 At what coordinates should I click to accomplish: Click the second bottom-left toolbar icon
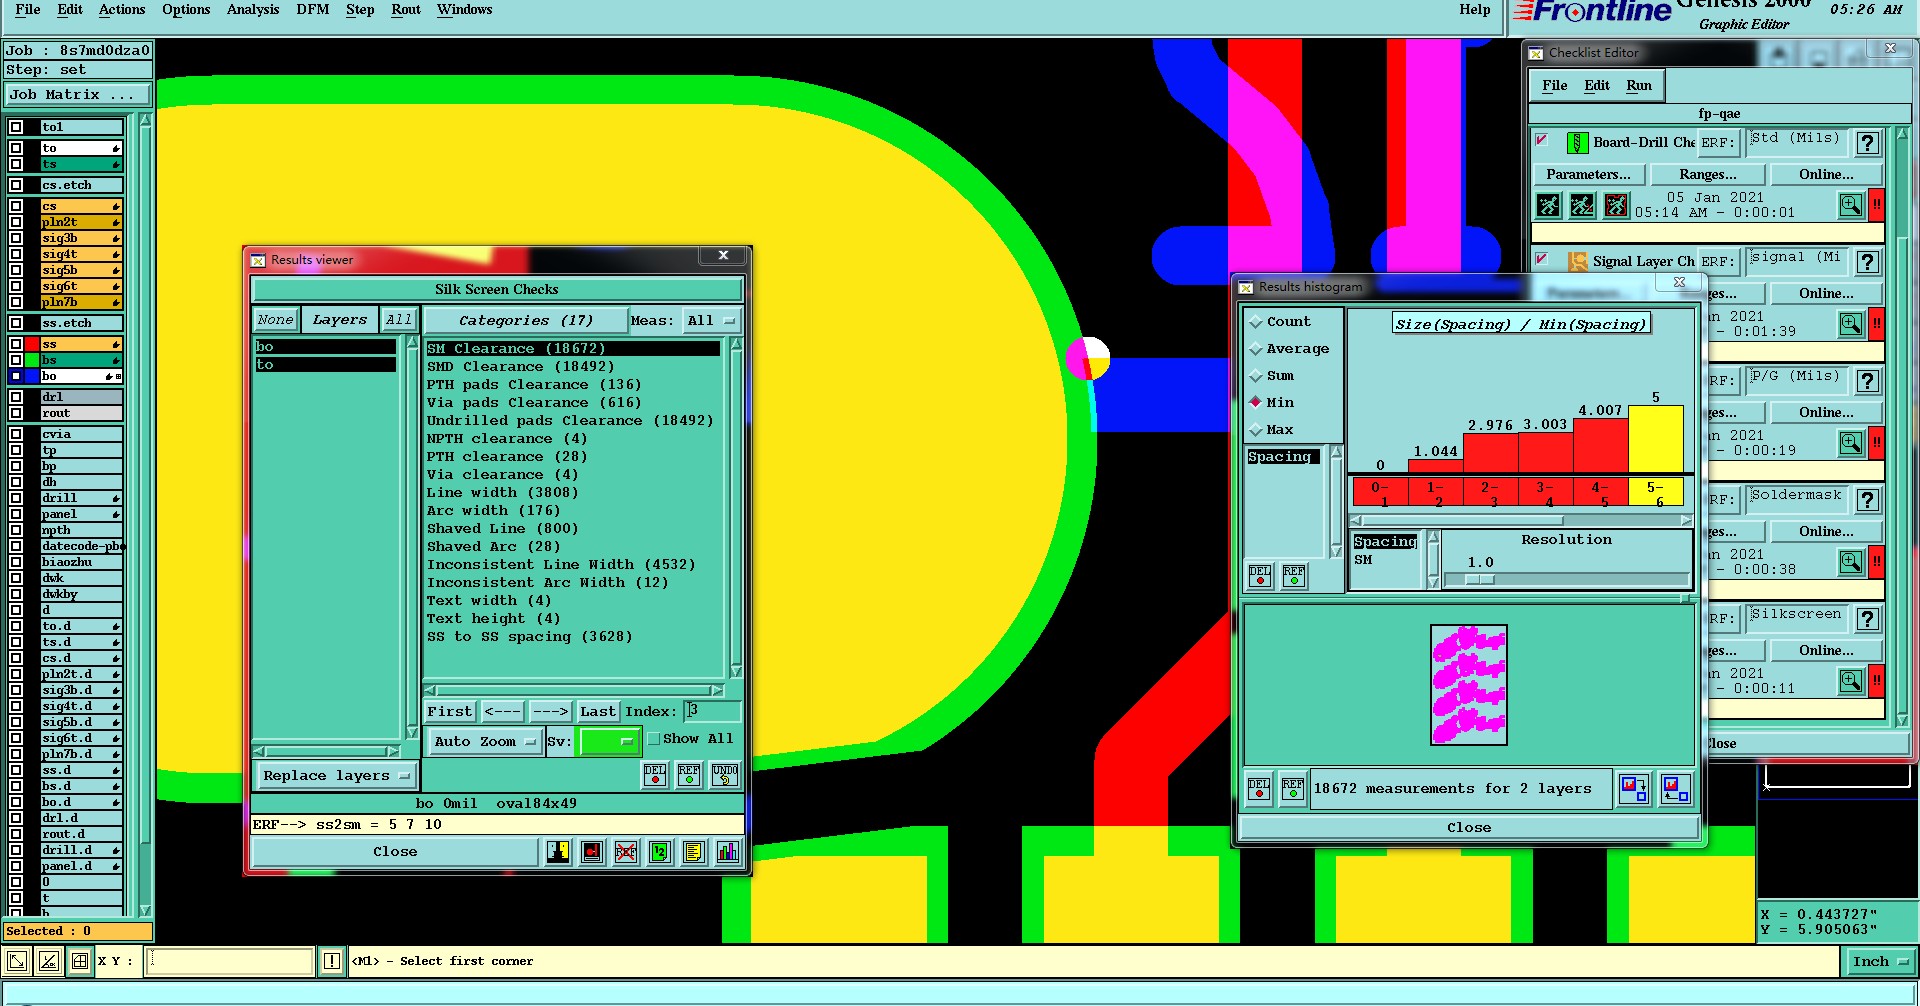[49, 962]
